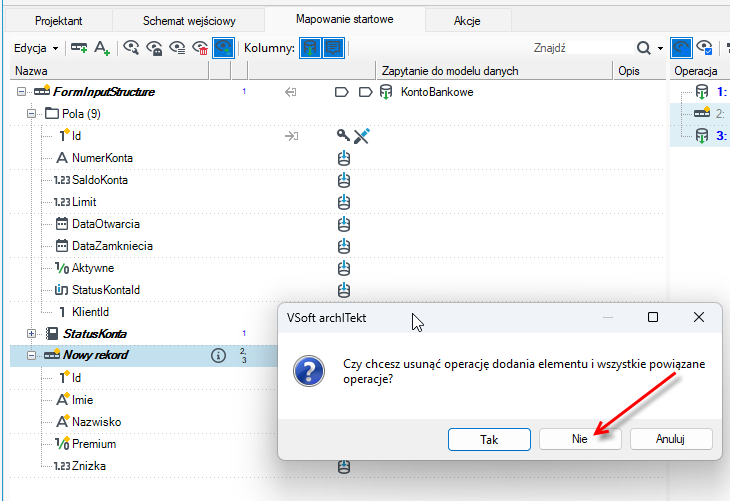Click the info icon on Nowy rekord row
Viewport: 730px width, 501px height.
tap(218, 355)
